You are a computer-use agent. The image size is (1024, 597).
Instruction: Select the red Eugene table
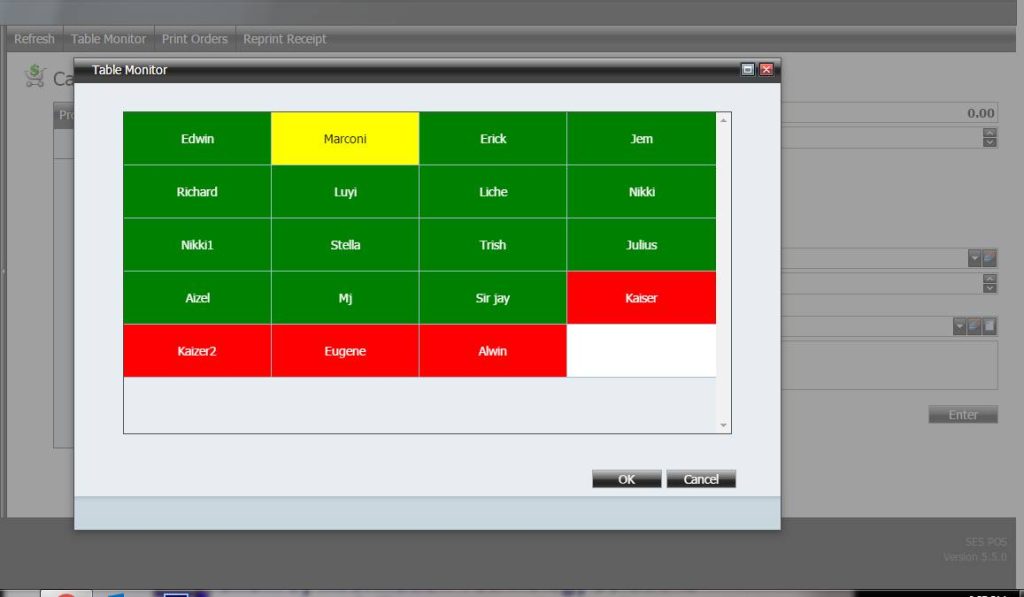[345, 351]
